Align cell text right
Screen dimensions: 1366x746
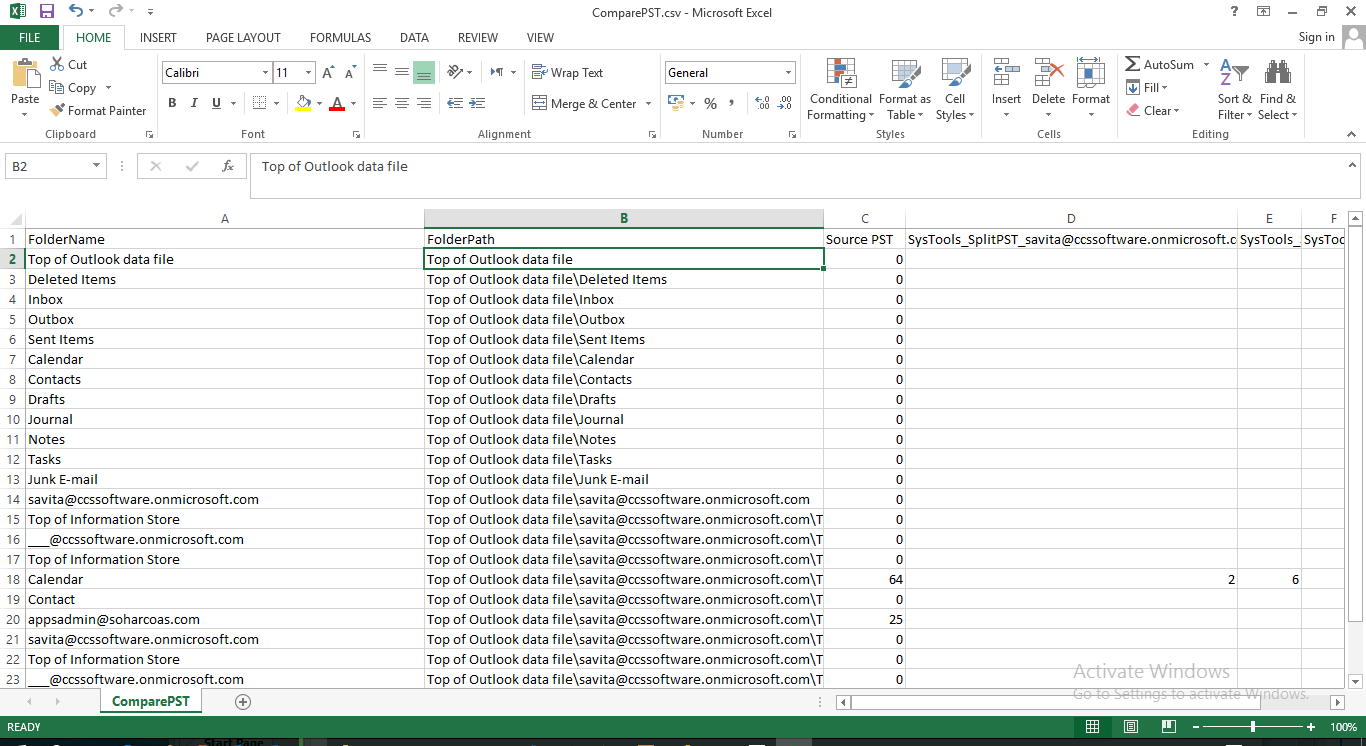pyautogui.click(x=423, y=103)
